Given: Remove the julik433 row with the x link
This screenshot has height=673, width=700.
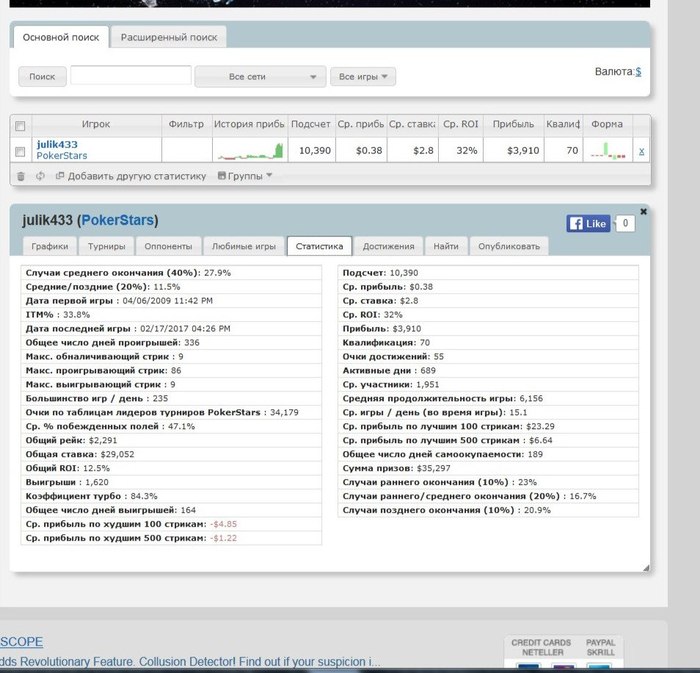Looking at the screenshot, I should pyautogui.click(x=642, y=151).
